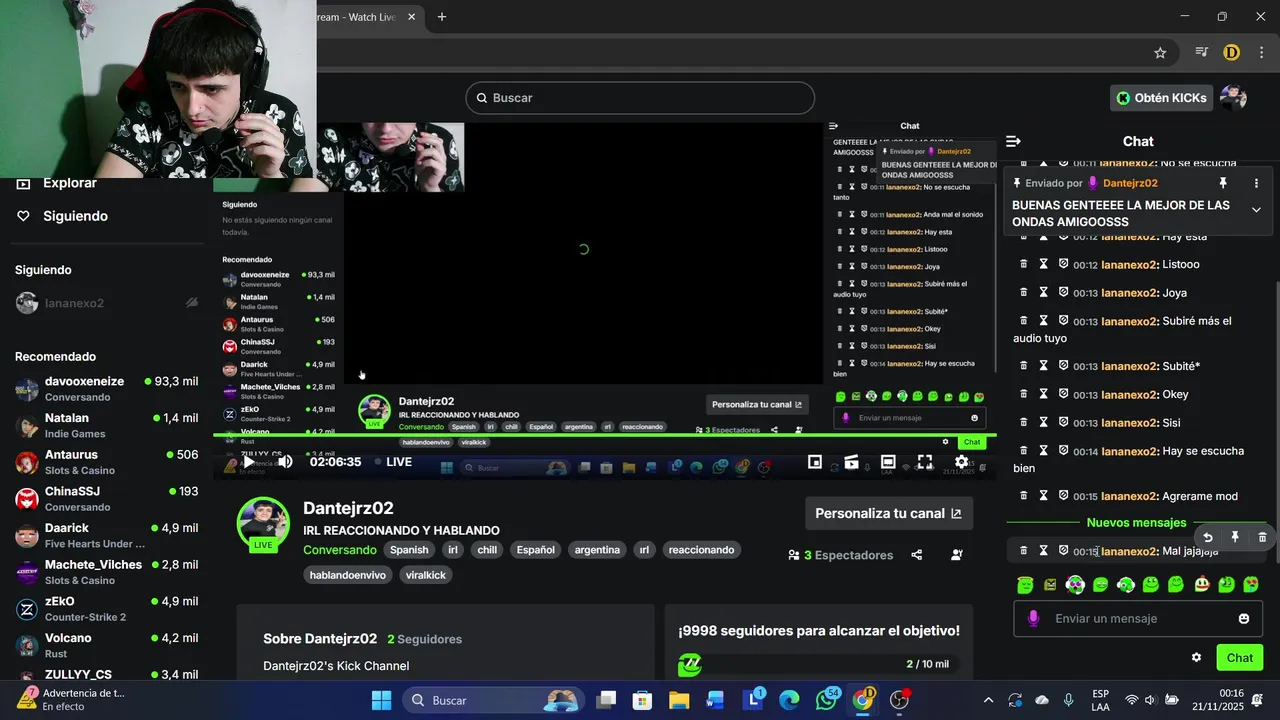Open a new browser tab
Screen dimensions: 1280x720
(x=442, y=17)
